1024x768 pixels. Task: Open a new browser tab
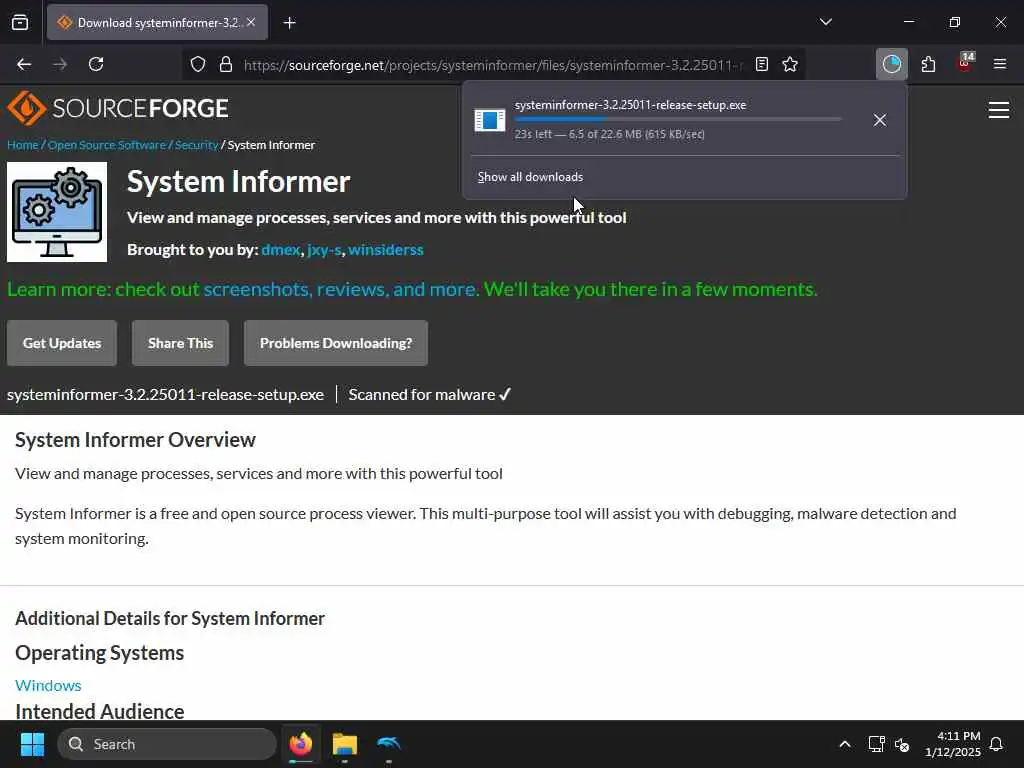(290, 23)
